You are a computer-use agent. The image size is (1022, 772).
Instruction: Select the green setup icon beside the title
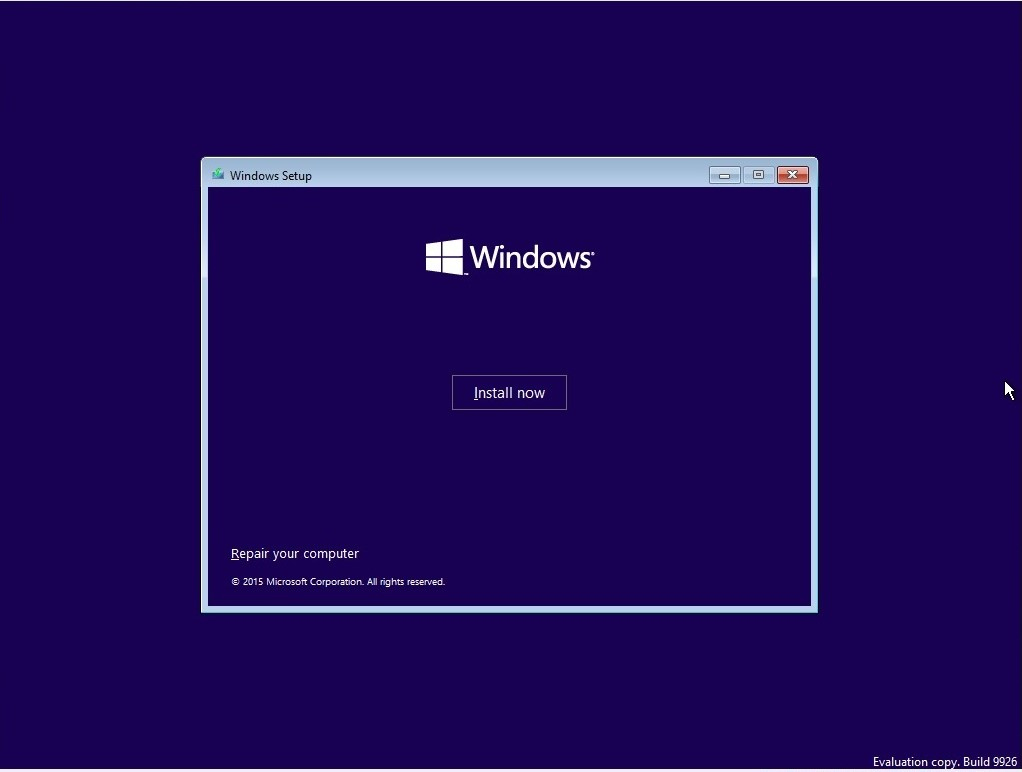(217, 174)
